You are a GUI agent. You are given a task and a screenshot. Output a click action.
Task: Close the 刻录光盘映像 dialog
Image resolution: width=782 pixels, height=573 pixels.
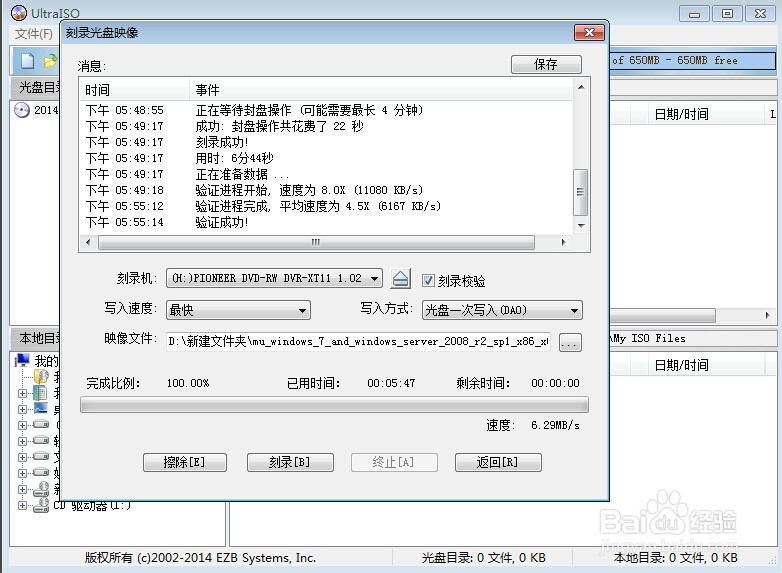[589, 33]
